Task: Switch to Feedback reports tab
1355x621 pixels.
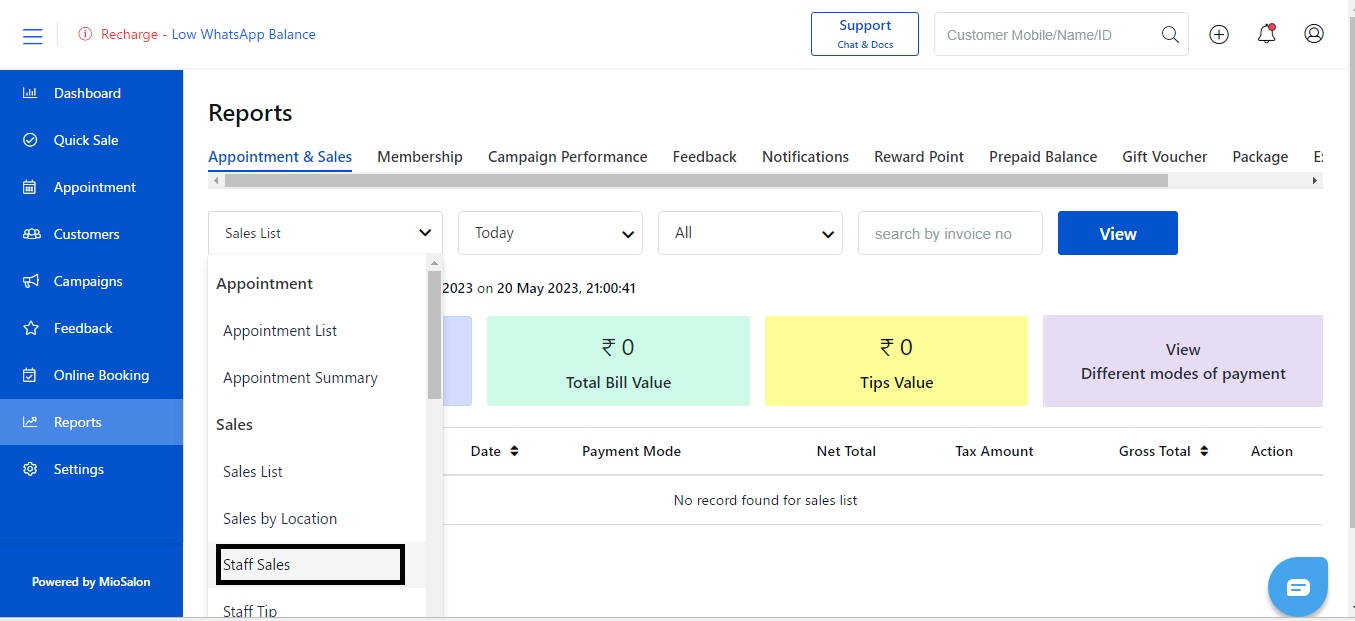Action: 704,157
